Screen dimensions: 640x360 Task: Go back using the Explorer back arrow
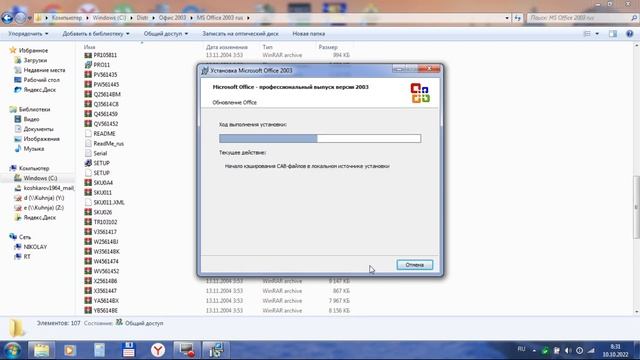point(7,18)
